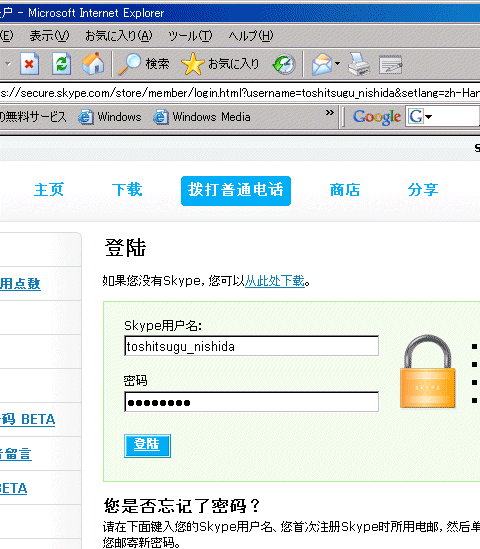Open the 留言 sidebar link
Image resolution: width=480 pixels, height=549 pixels.
tap(16, 454)
